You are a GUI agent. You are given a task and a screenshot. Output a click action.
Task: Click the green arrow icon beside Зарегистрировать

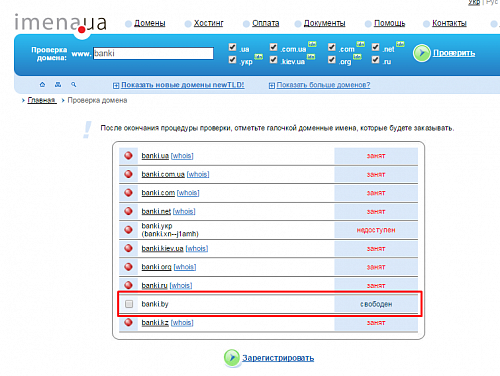point(232,358)
